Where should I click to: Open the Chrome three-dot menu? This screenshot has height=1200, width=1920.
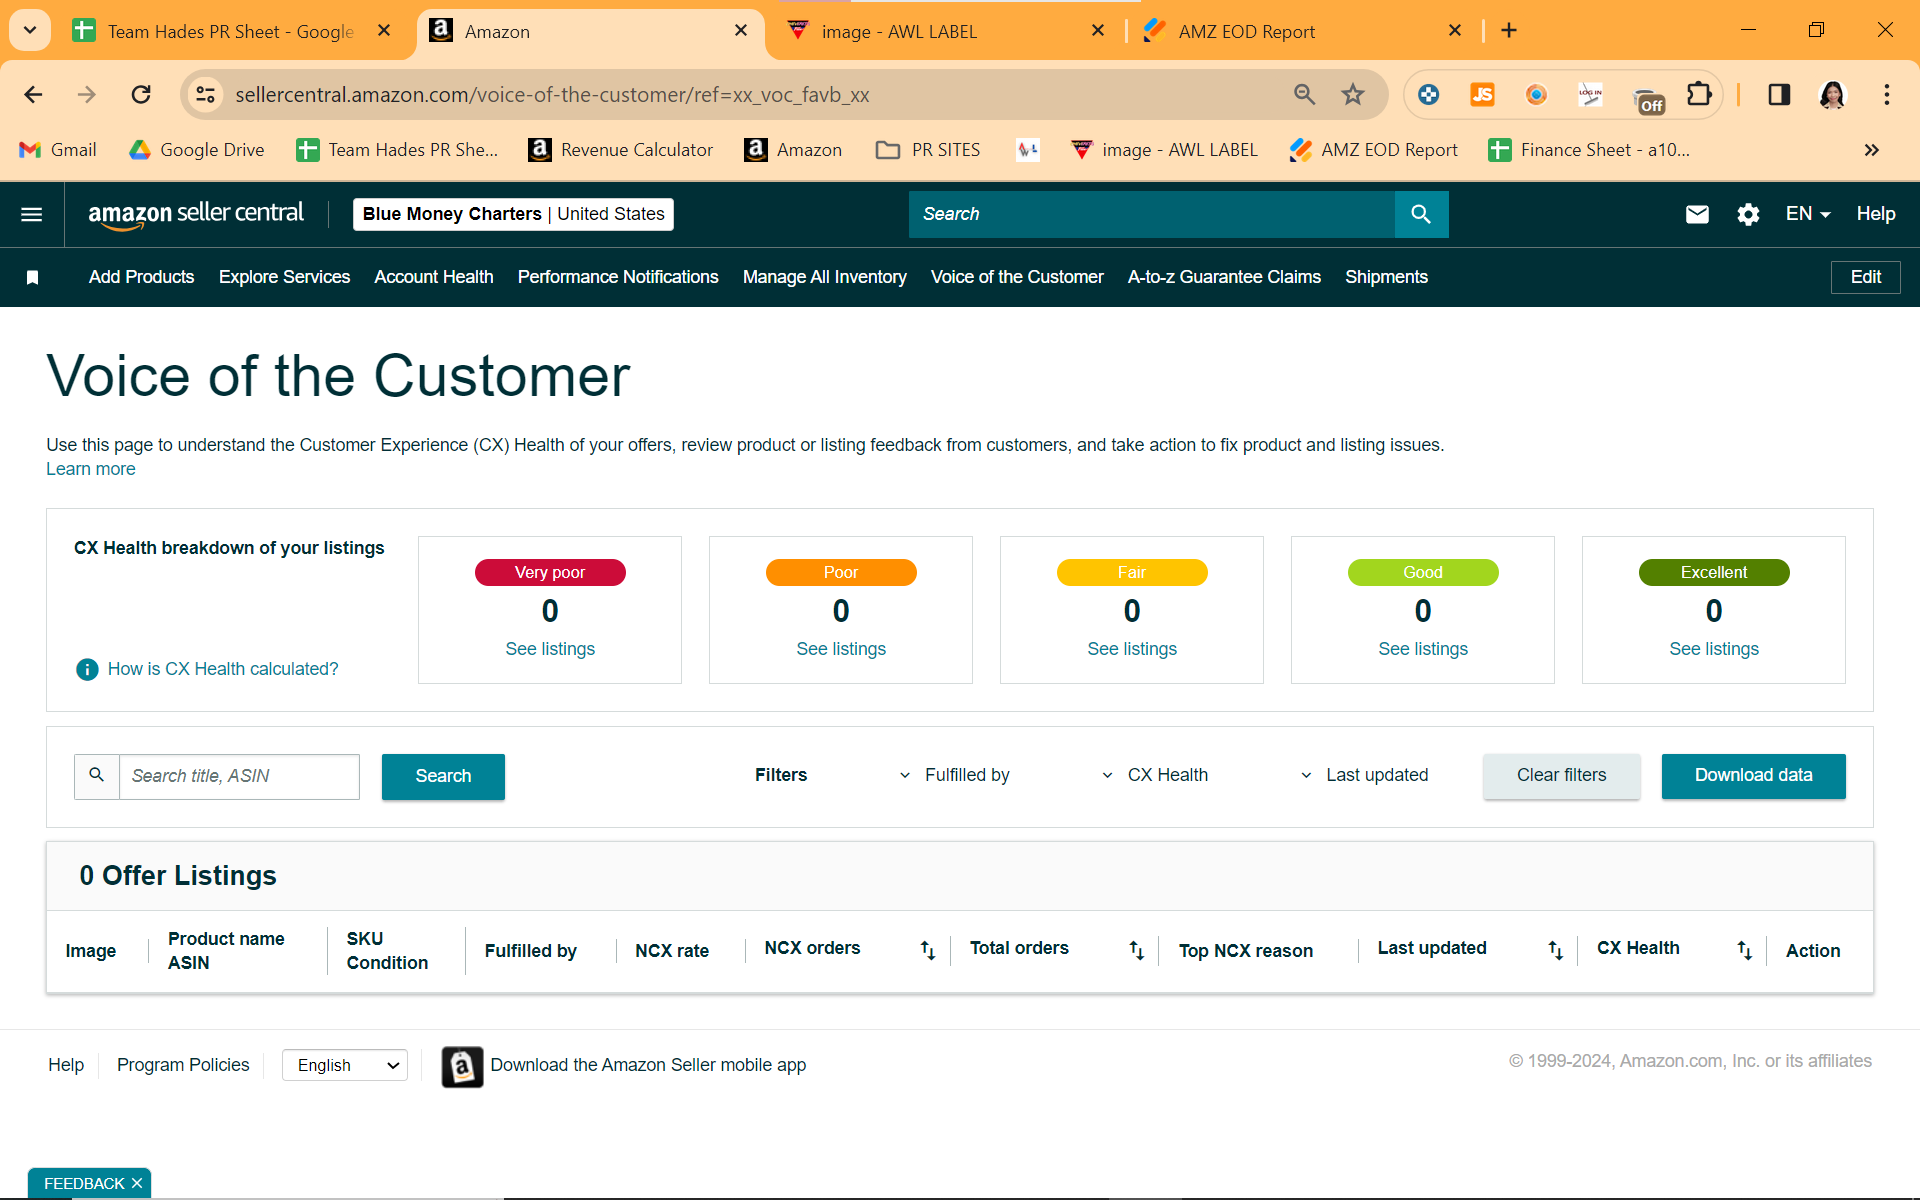(x=1886, y=95)
